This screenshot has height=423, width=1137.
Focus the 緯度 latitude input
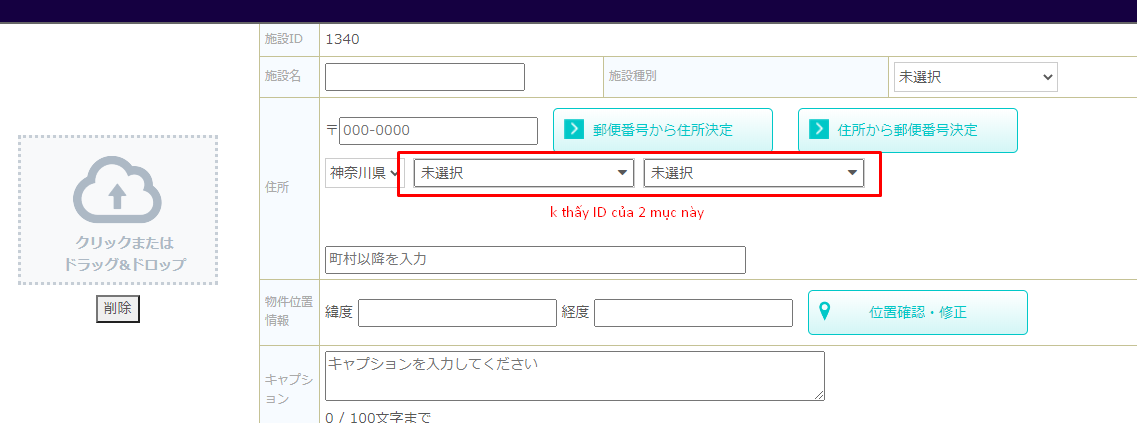click(x=456, y=313)
